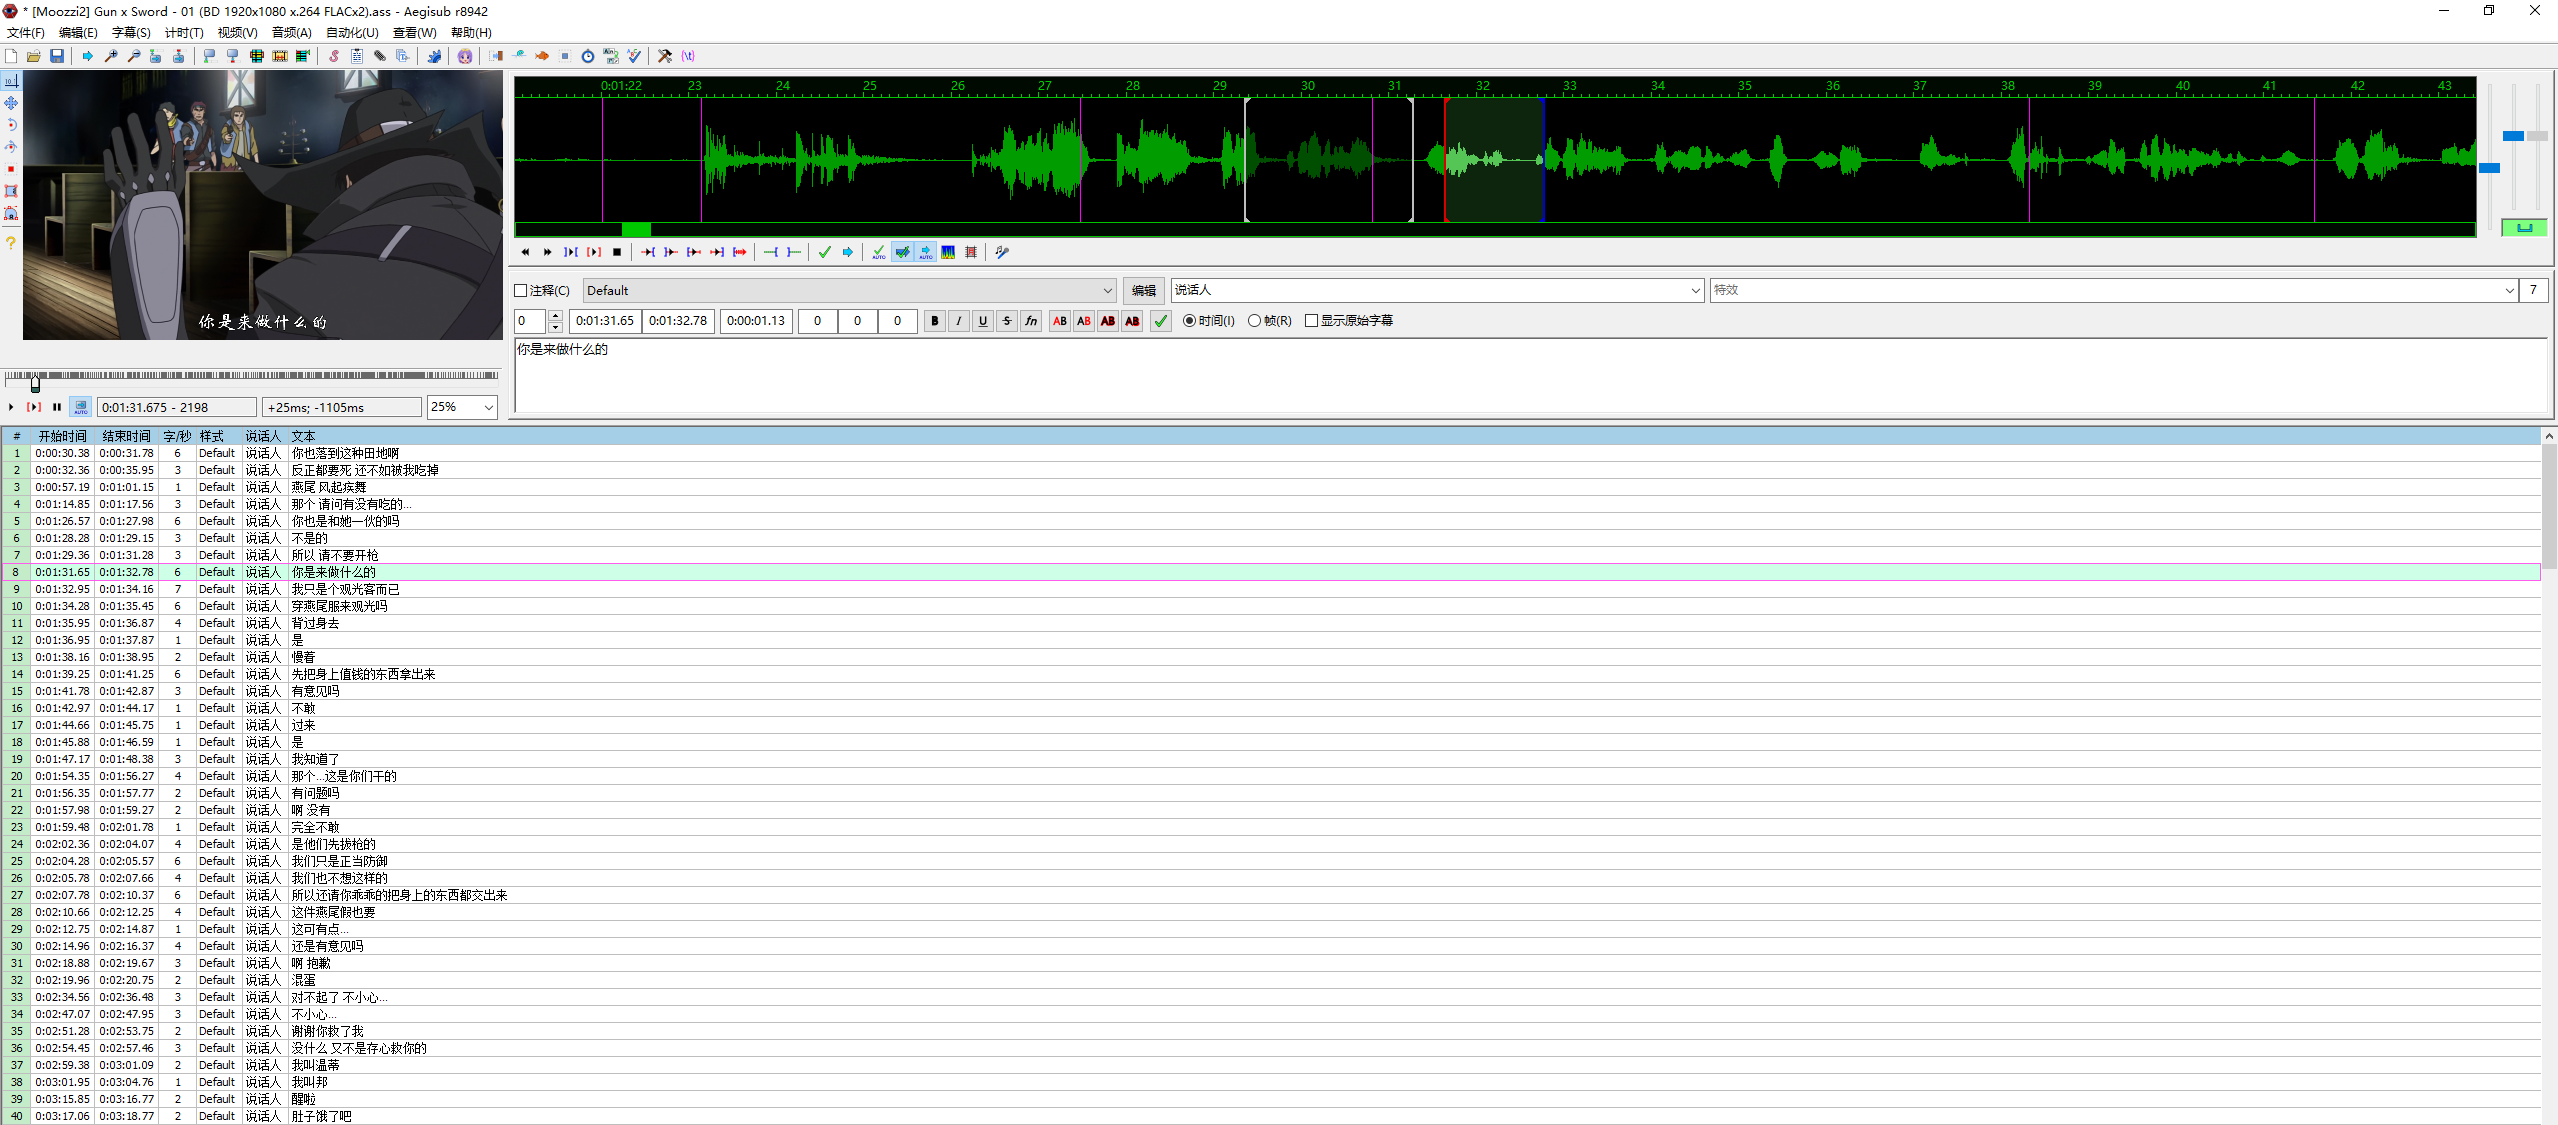
Task: Click the primary color AB swatch button
Action: pos(1060,321)
